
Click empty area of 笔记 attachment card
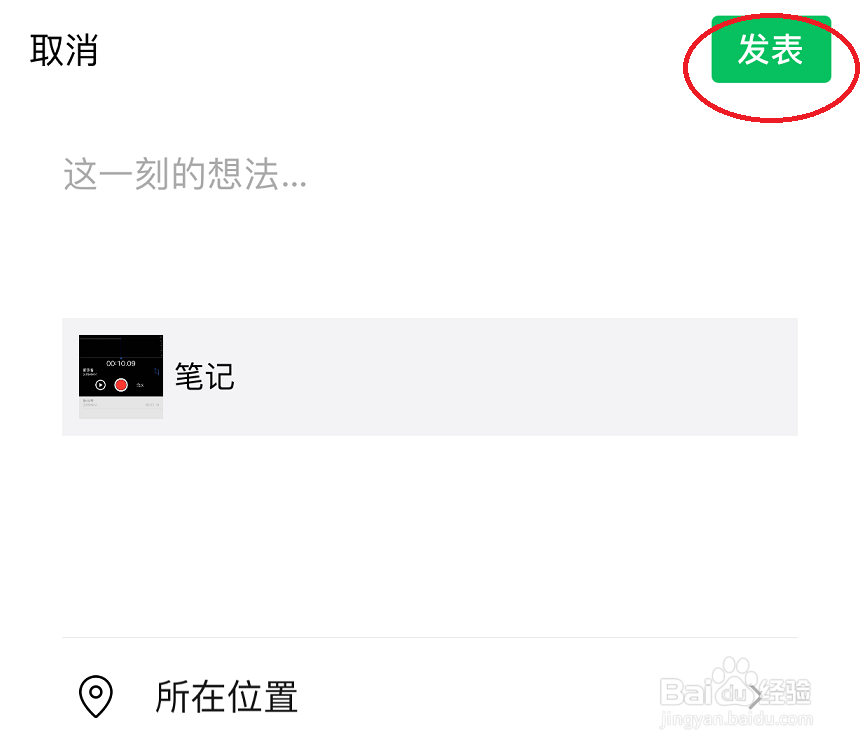pyautogui.click(x=516, y=377)
